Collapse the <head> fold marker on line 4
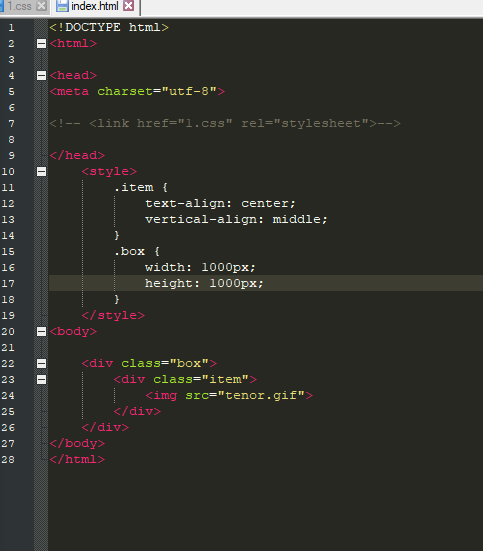Screen dimensions: 483x551 point(41,75)
